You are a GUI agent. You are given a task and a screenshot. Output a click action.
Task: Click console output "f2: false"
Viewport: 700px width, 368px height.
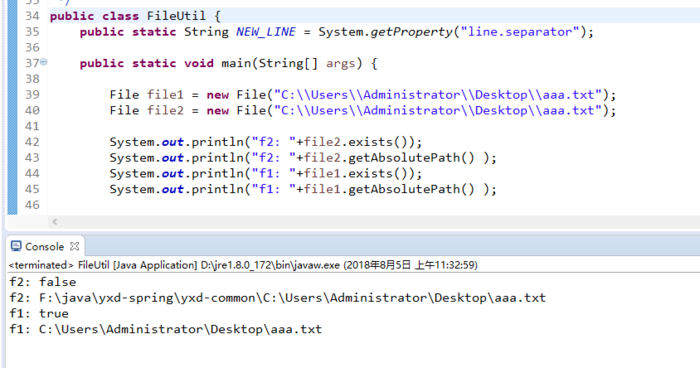tap(43, 282)
